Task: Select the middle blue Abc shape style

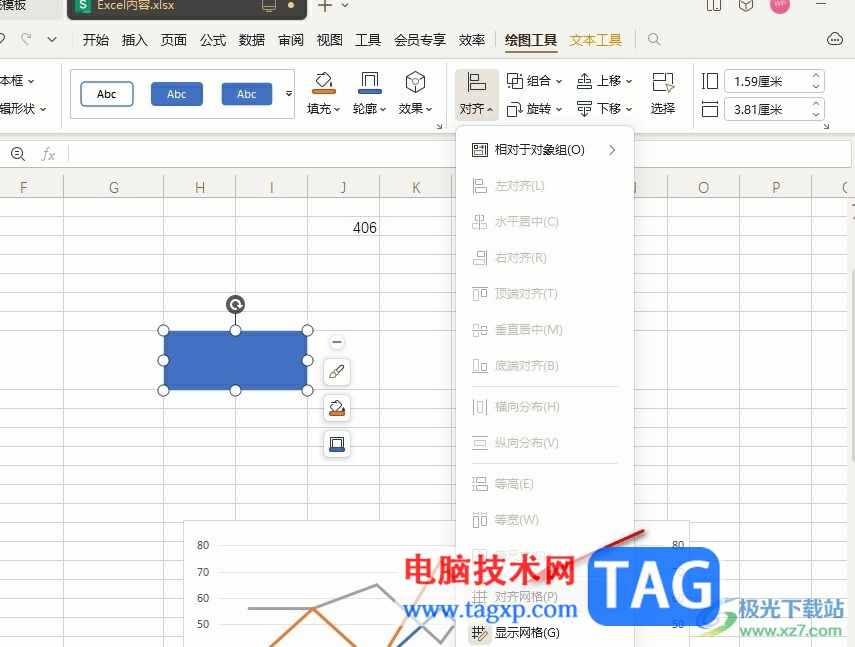Action: click(x=177, y=94)
